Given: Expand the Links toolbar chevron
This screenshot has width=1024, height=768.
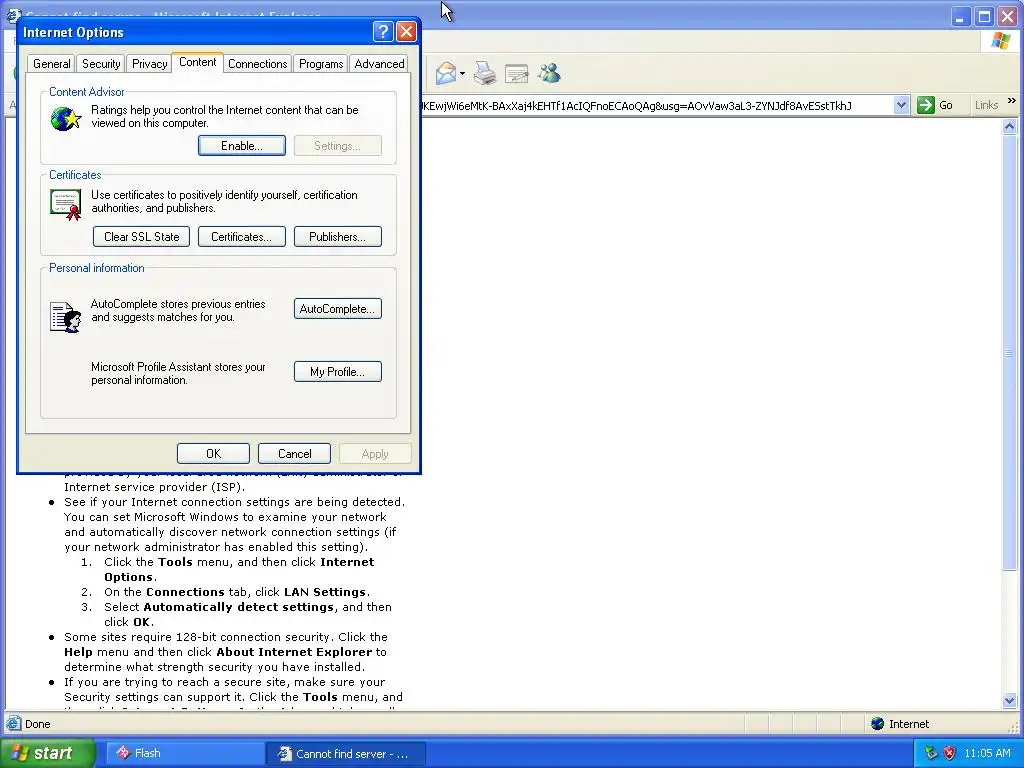Looking at the screenshot, I should 1012,101.
